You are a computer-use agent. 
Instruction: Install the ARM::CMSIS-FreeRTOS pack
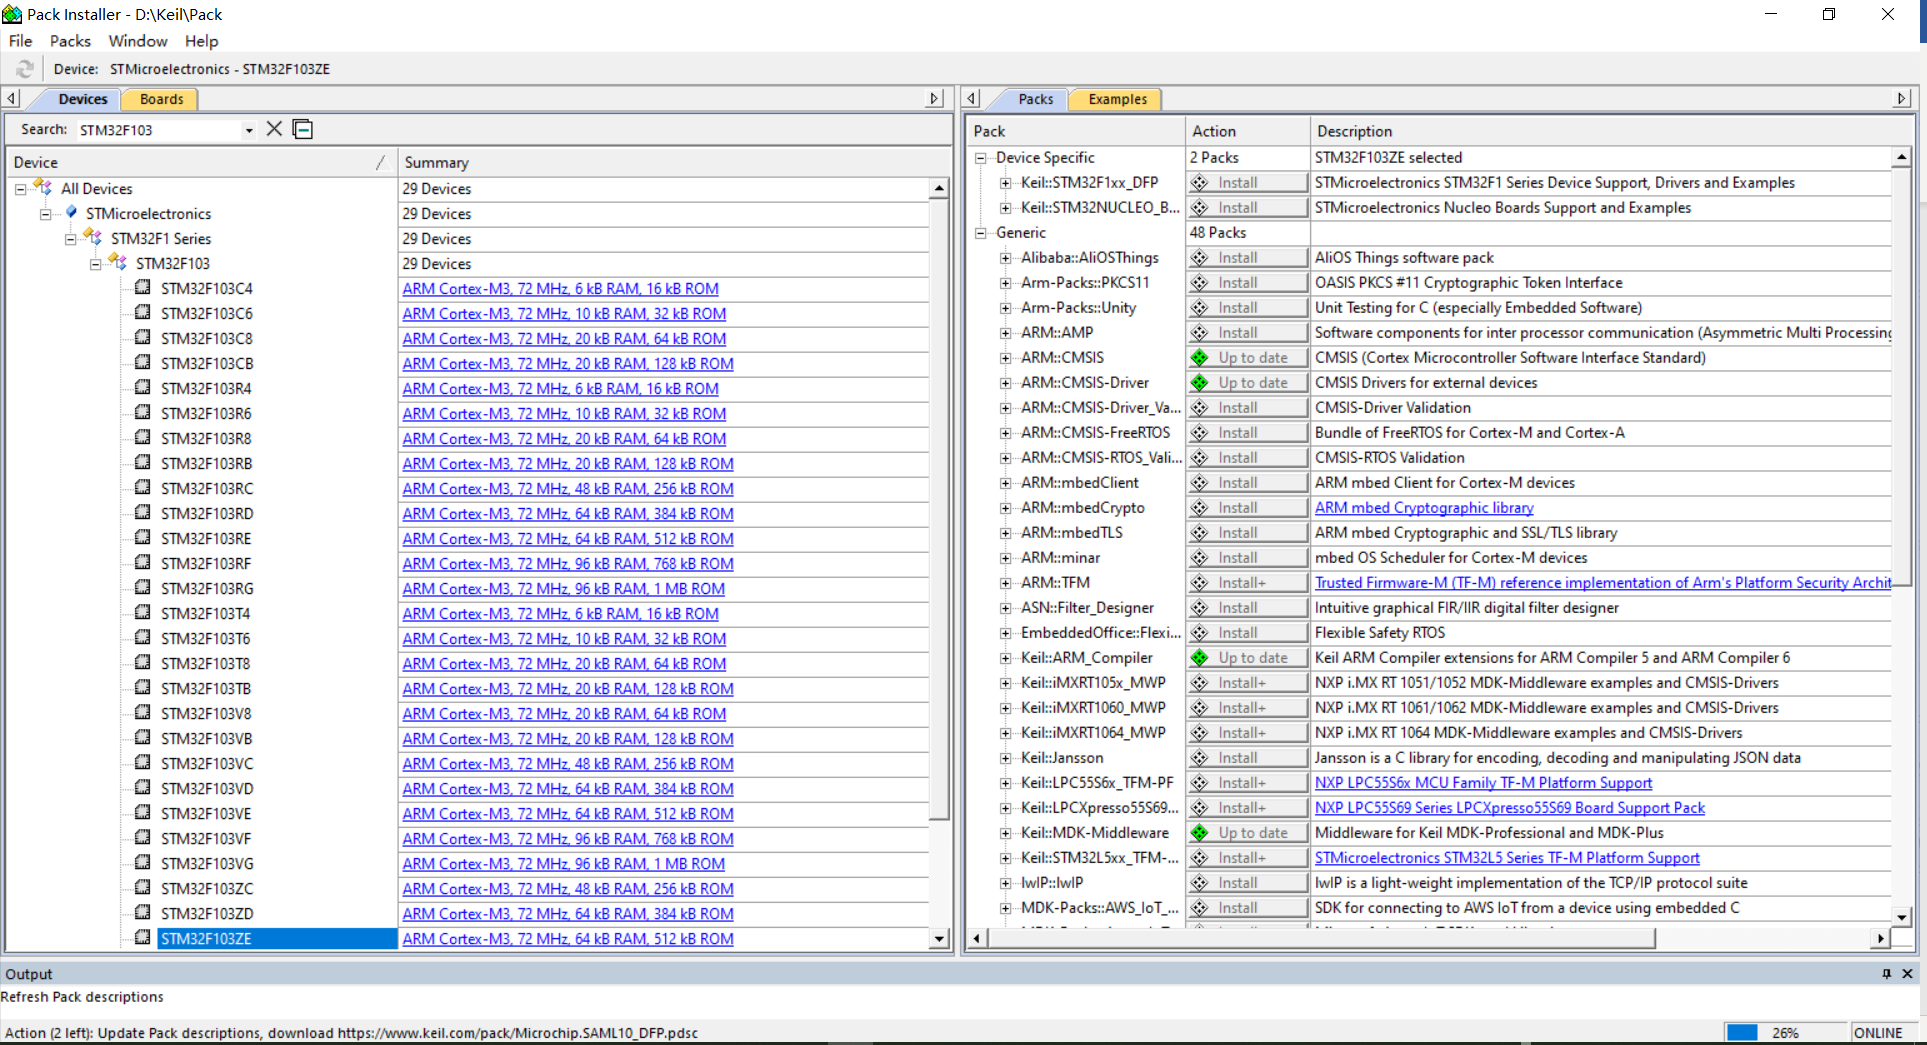(x=1247, y=433)
